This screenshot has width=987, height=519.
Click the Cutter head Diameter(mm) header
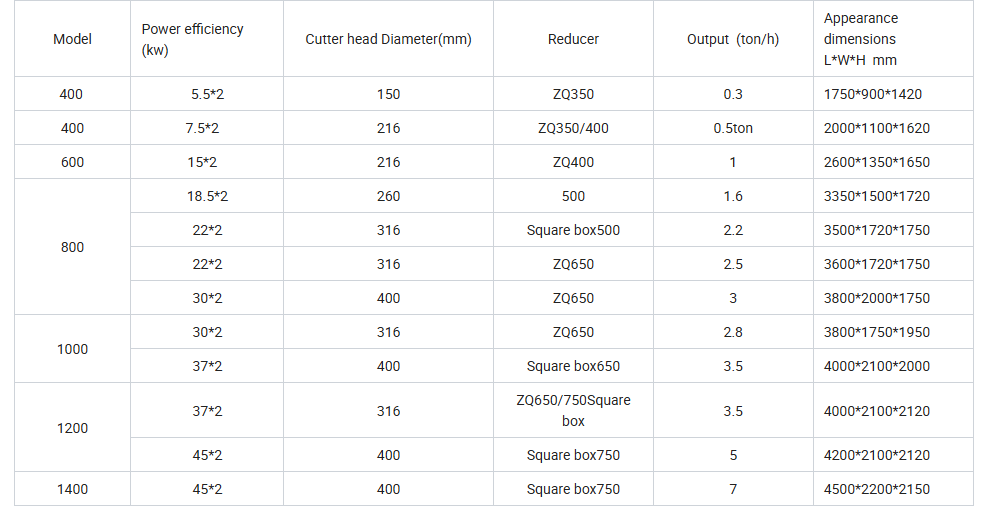tap(388, 39)
